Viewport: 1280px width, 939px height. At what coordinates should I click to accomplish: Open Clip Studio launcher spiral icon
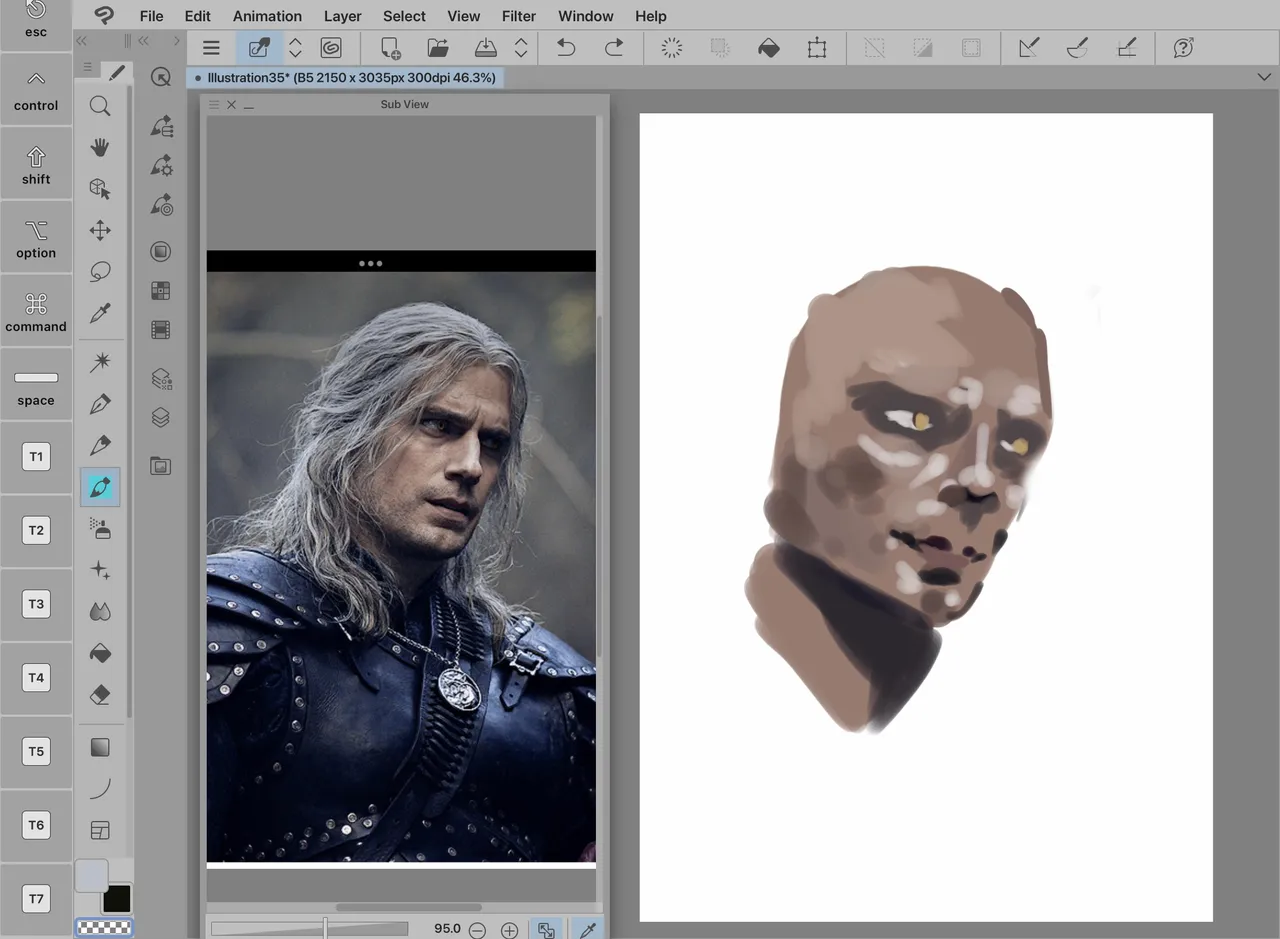pos(331,48)
